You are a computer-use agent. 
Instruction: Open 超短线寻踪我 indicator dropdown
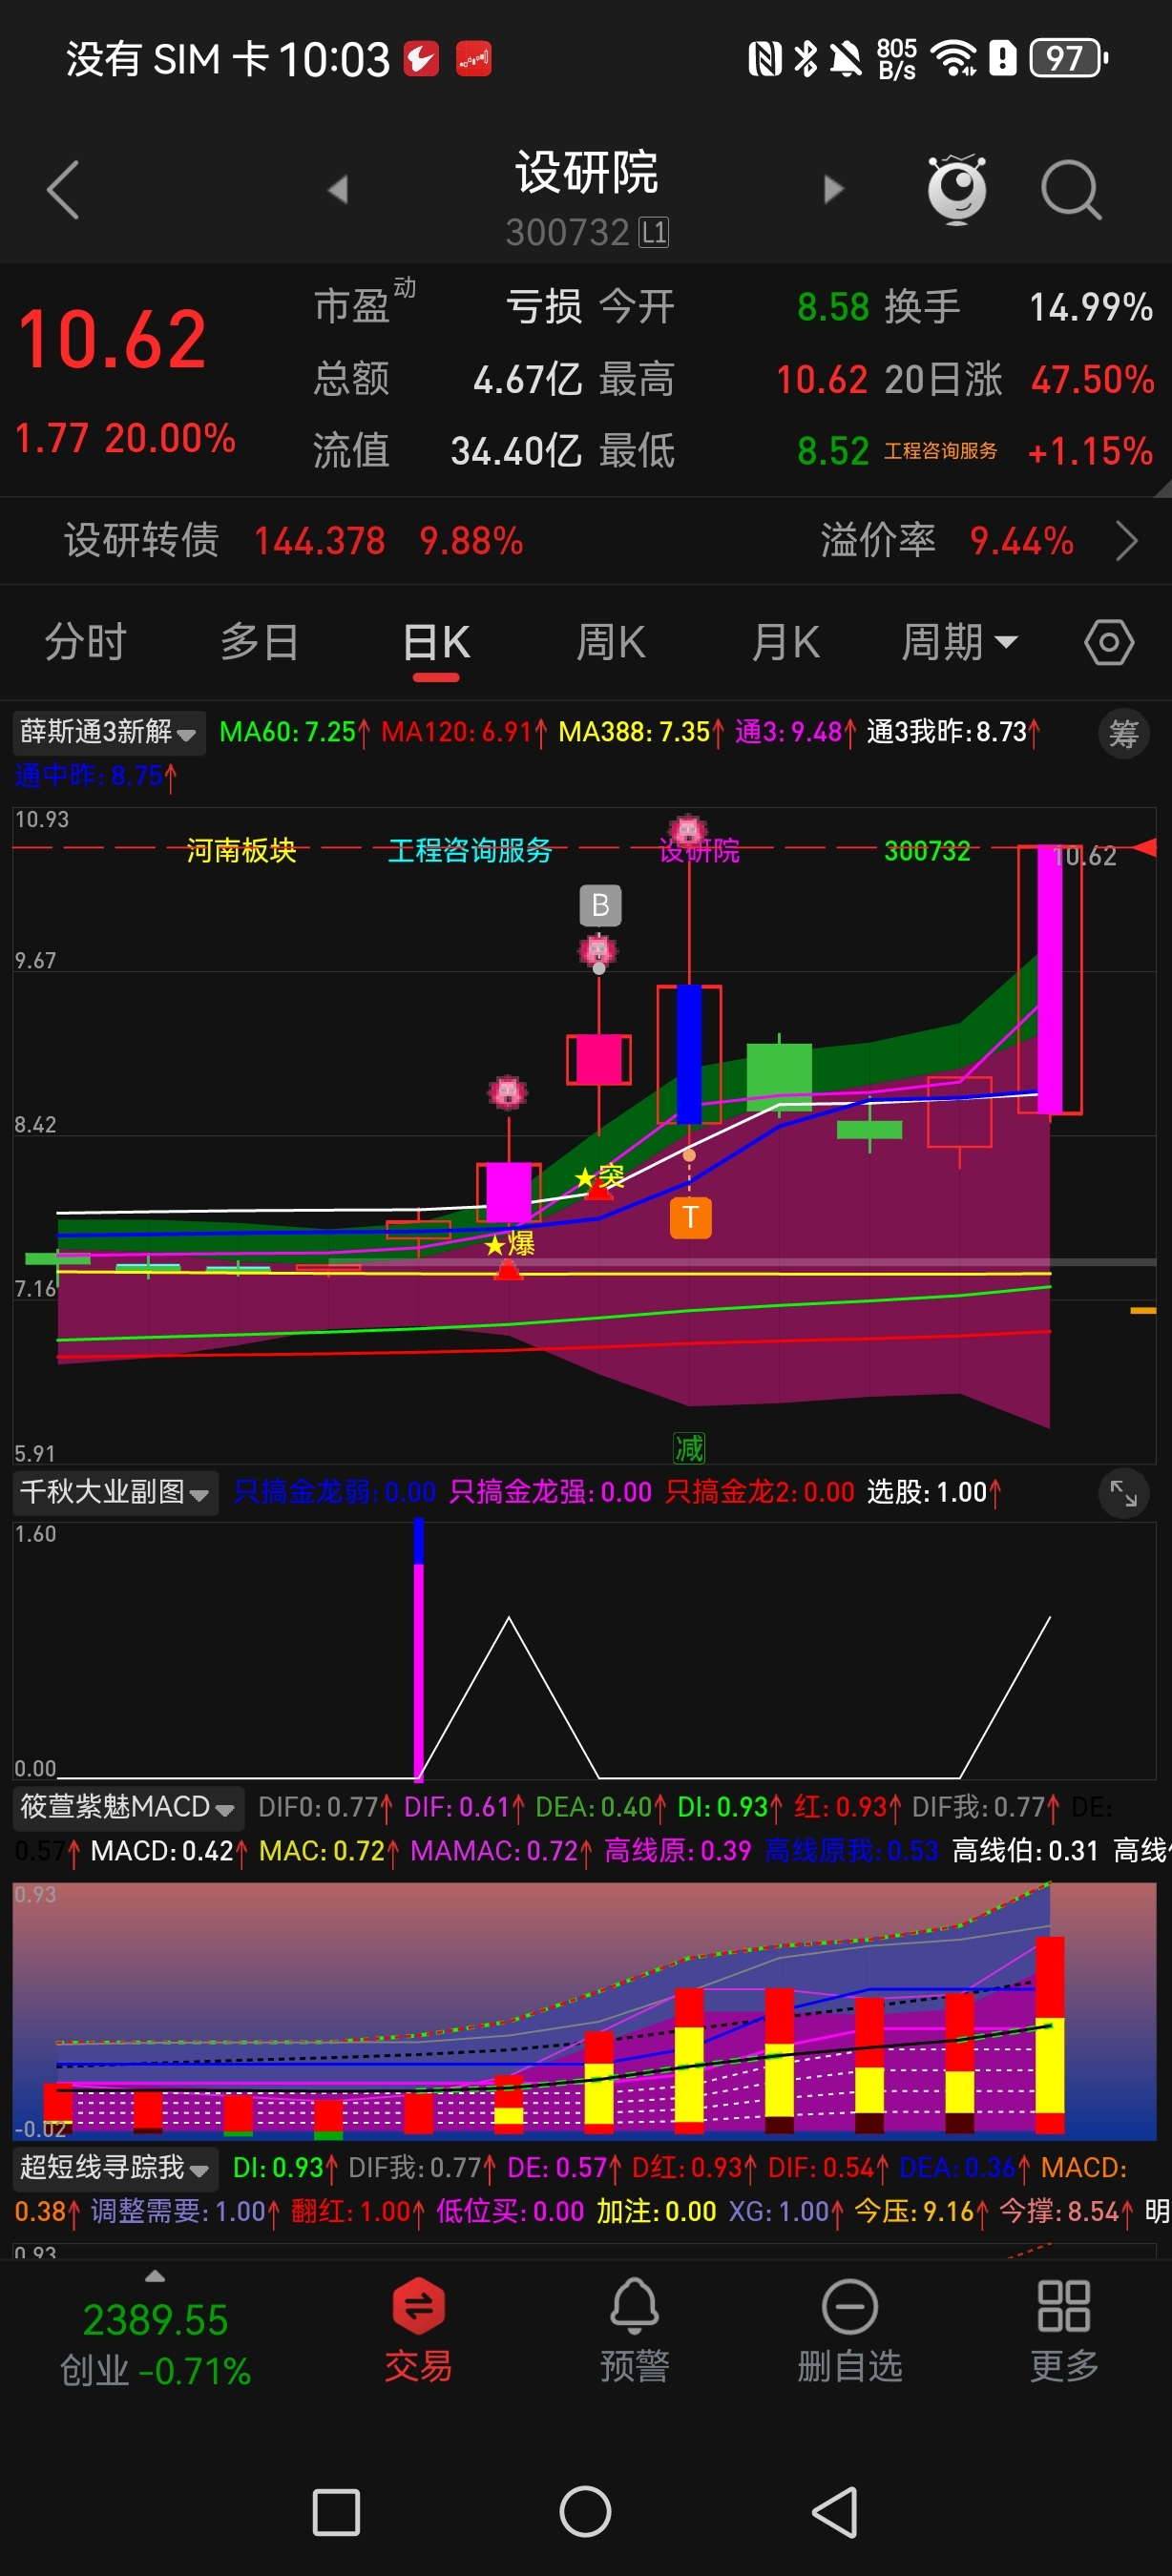[115, 2167]
